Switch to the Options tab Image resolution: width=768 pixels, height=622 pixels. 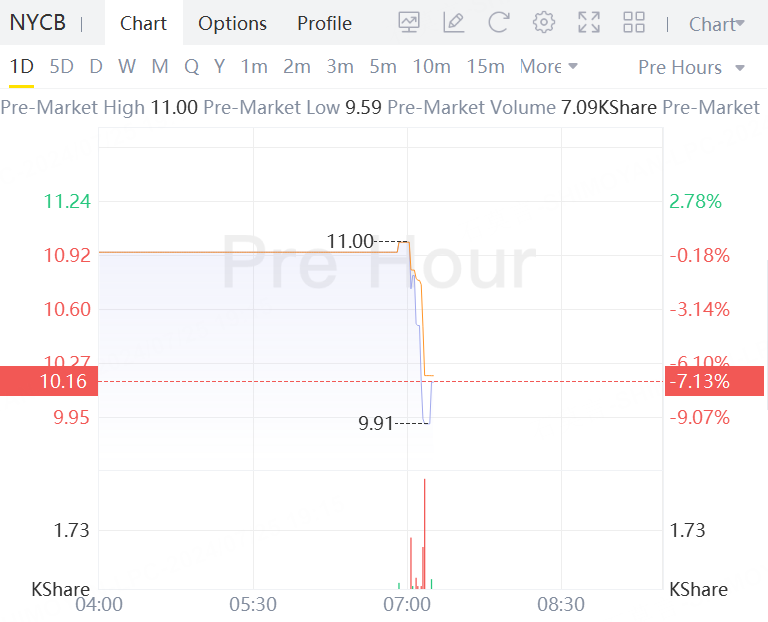[x=232, y=23]
